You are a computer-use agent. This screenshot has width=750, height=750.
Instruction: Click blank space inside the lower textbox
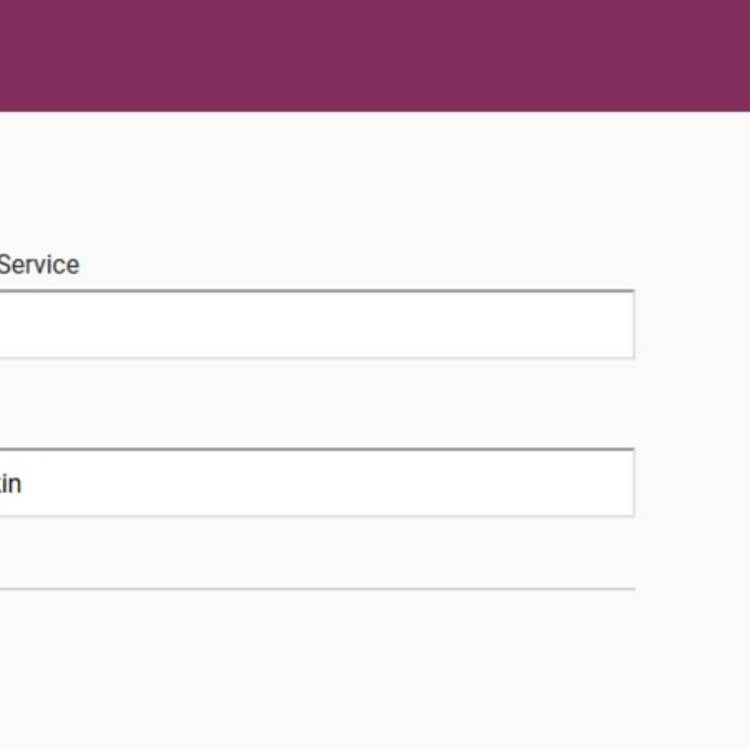tap(335, 484)
